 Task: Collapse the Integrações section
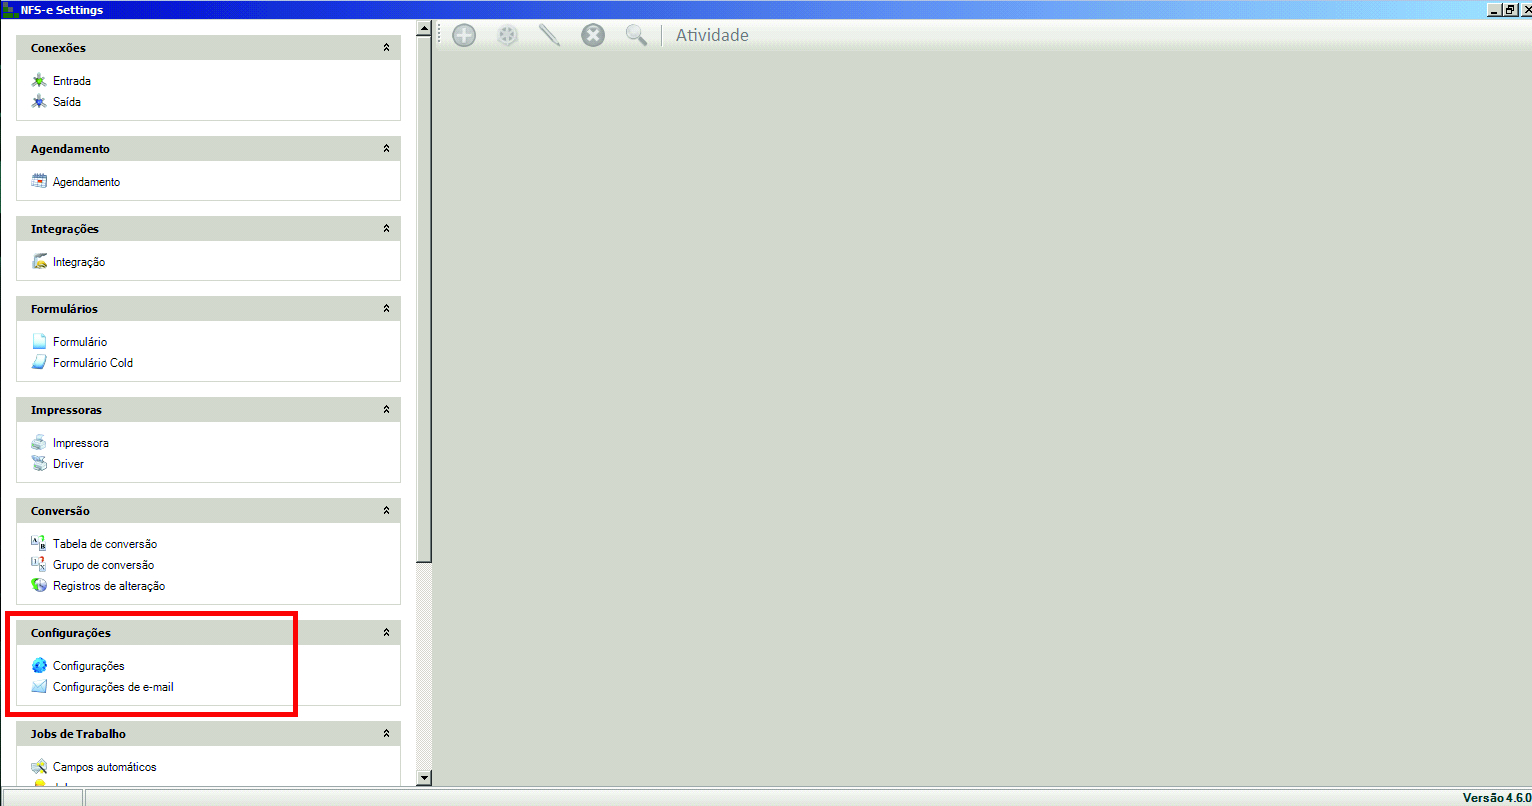coord(386,229)
